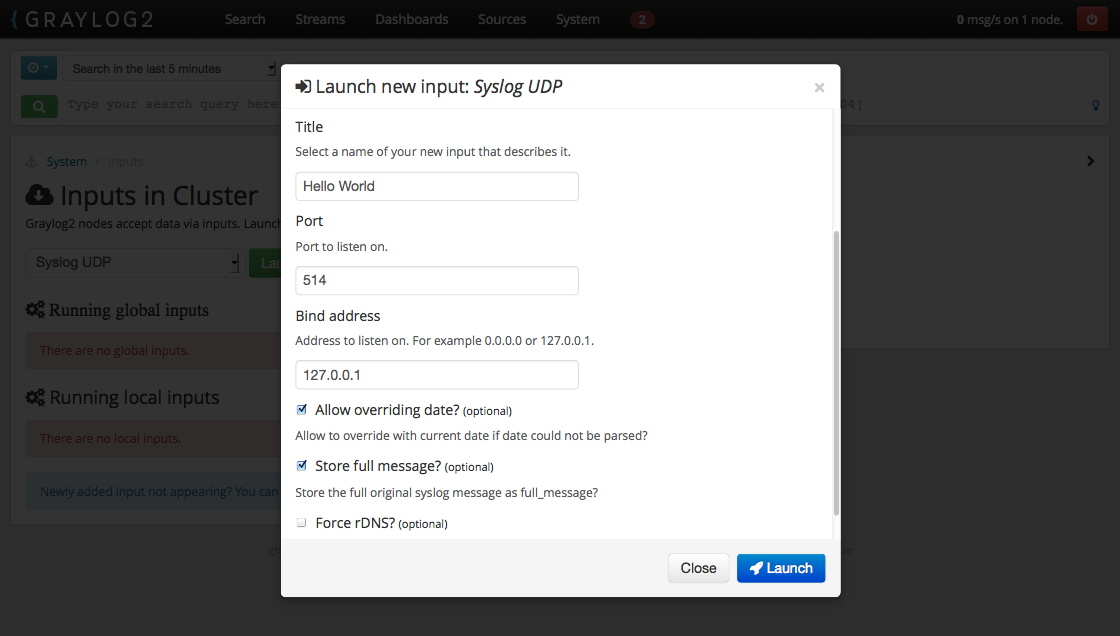Open the time range type dropdown

39,68
